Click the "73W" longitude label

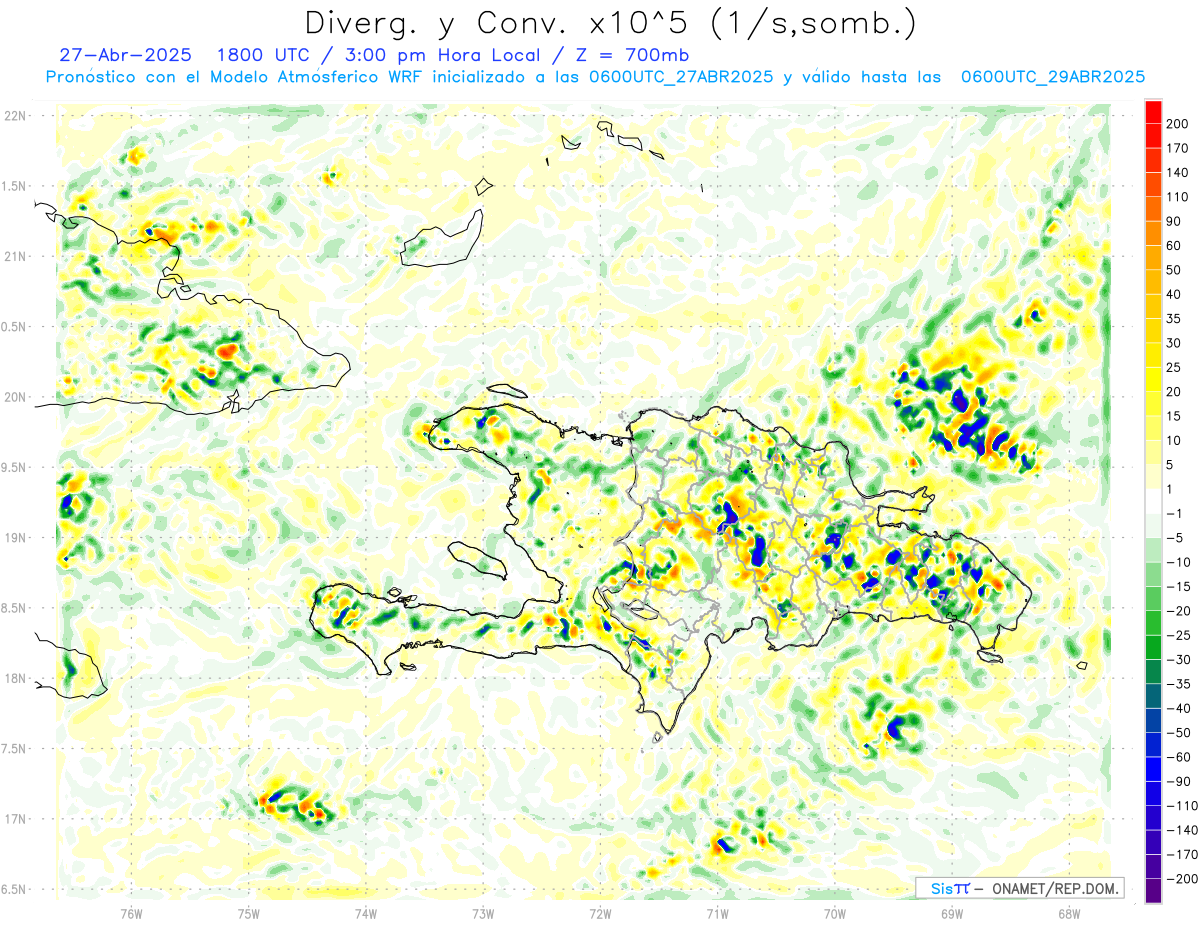click(x=483, y=914)
